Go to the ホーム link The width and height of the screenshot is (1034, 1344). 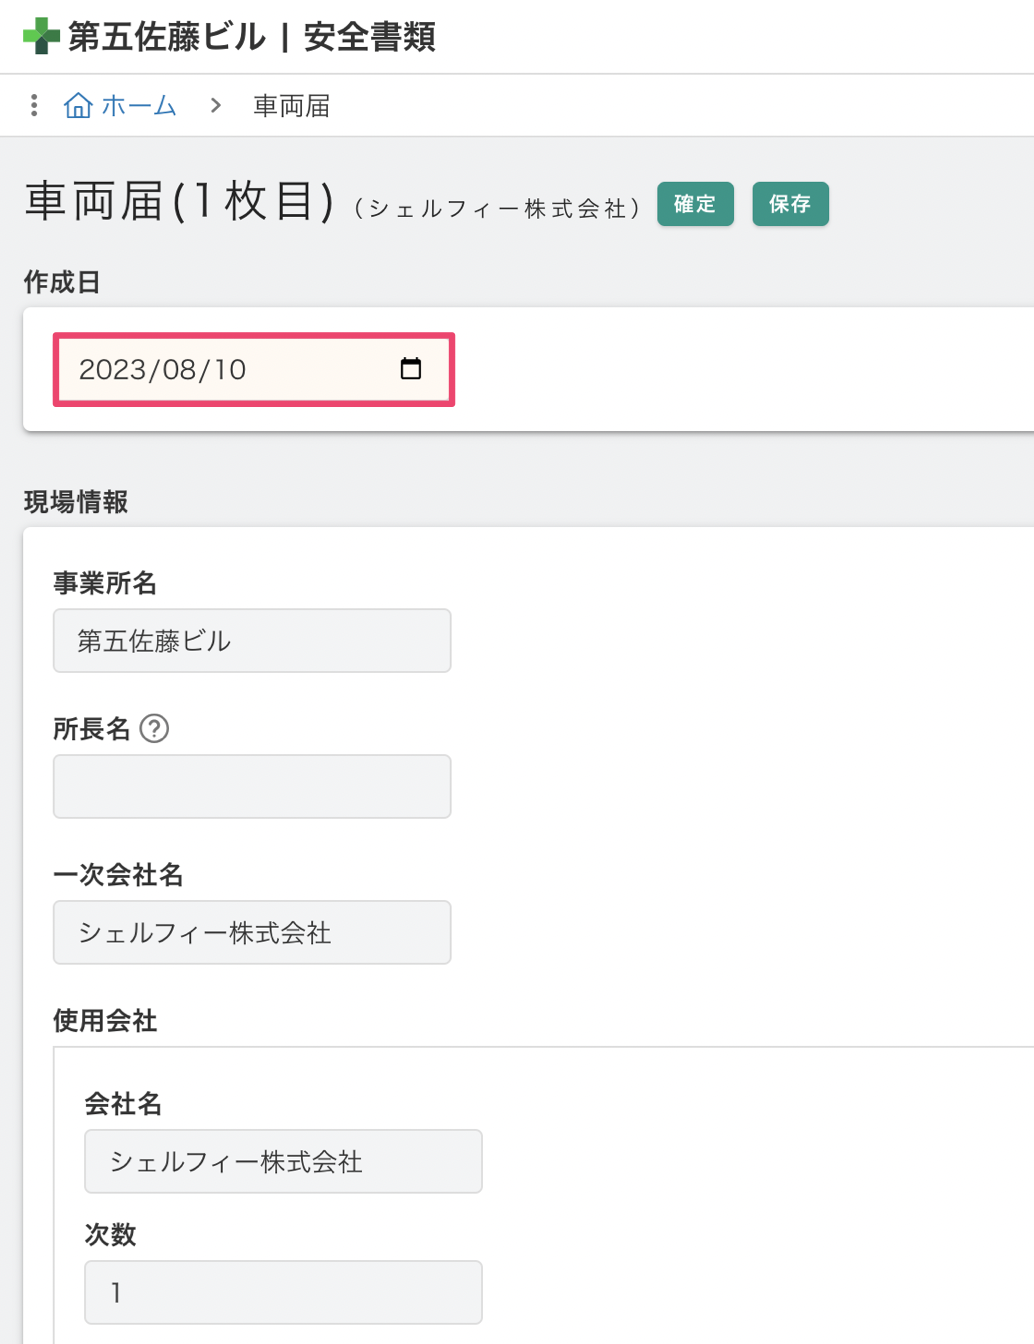(x=138, y=105)
